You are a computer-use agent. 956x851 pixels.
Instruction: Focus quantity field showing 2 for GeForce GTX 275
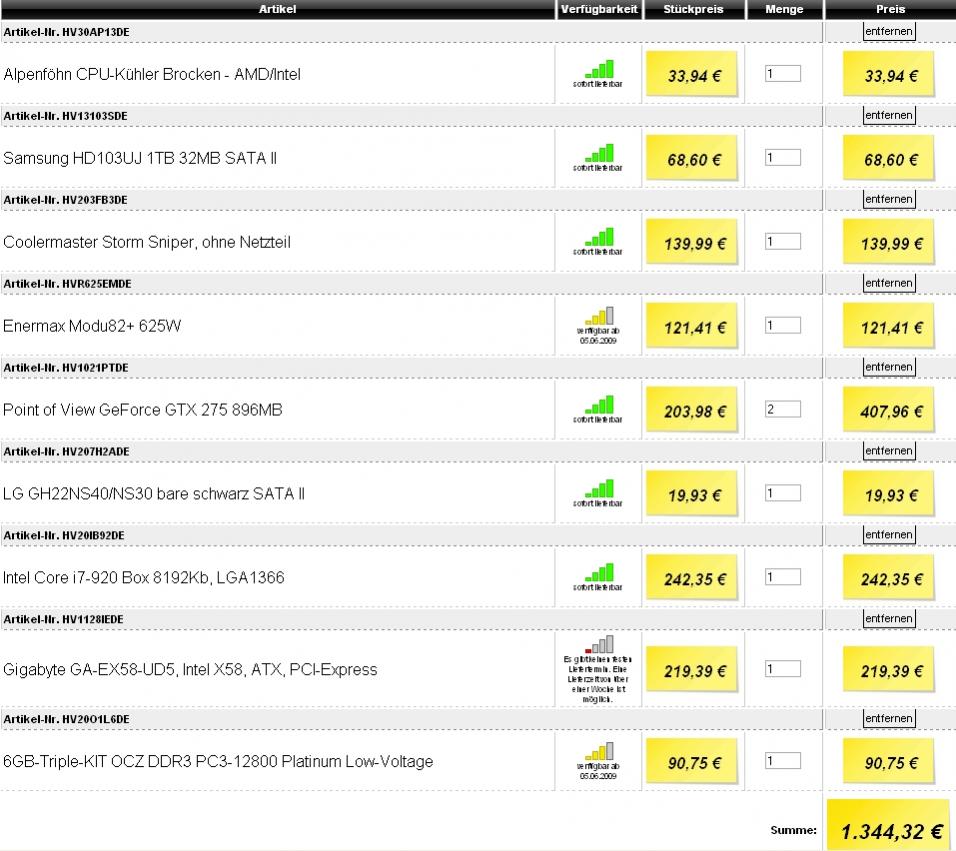click(783, 409)
